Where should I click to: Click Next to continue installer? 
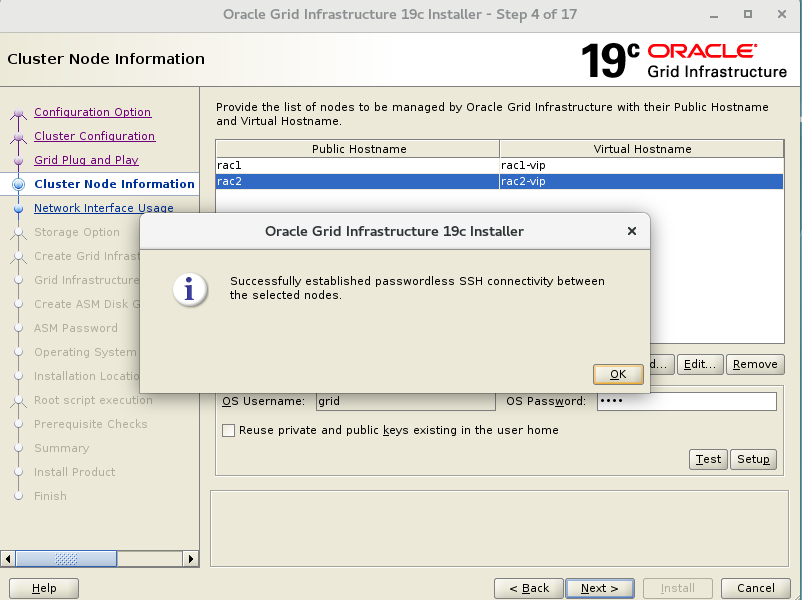[600, 588]
